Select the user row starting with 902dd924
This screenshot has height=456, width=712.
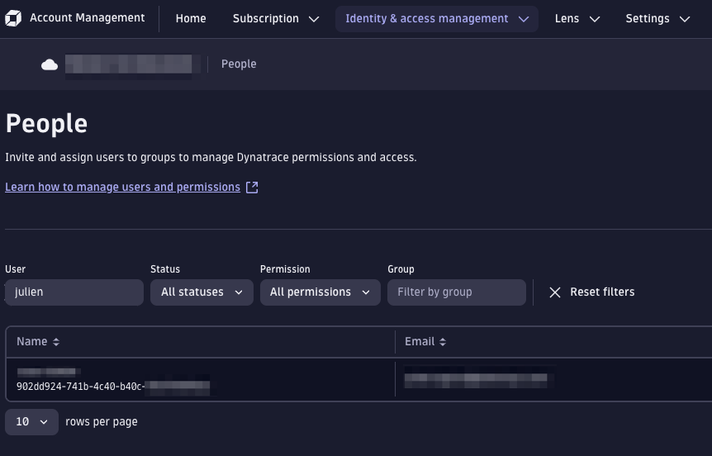click(200, 379)
